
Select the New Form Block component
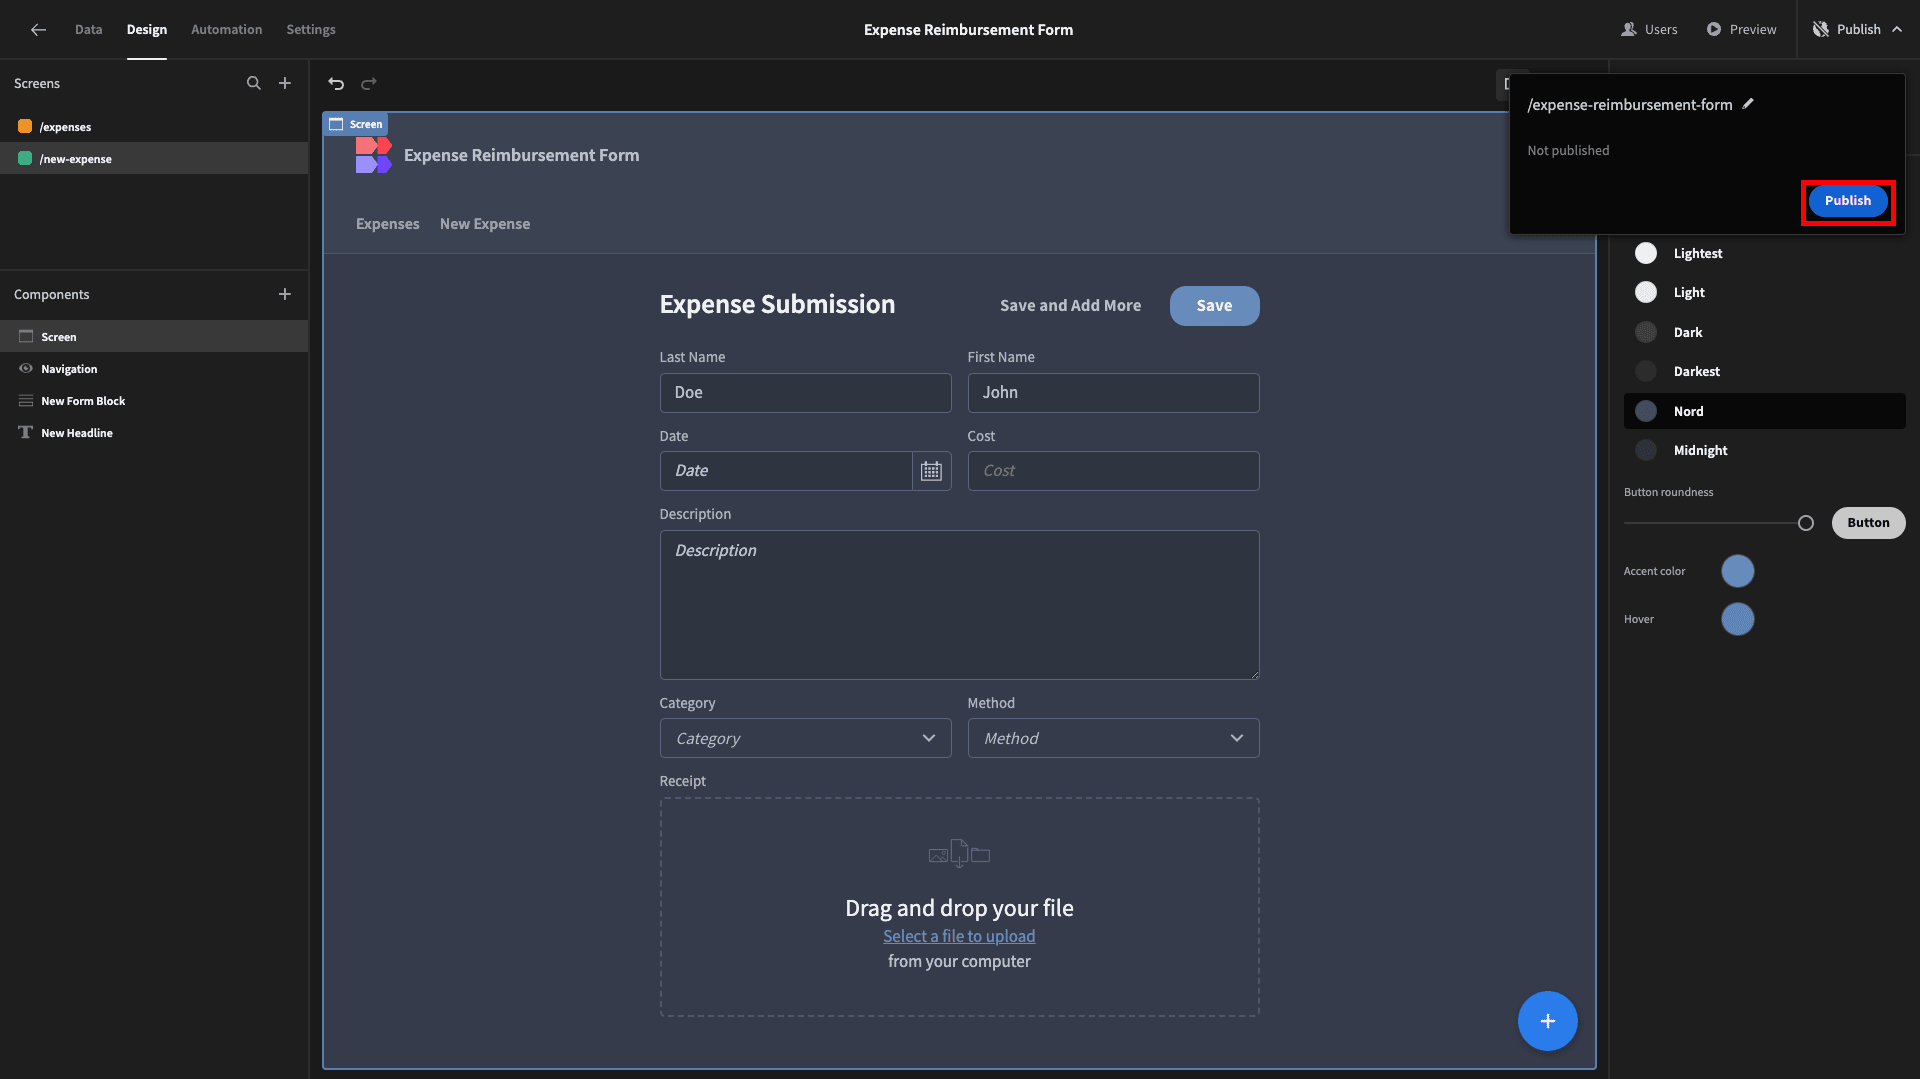(x=154, y=401)
